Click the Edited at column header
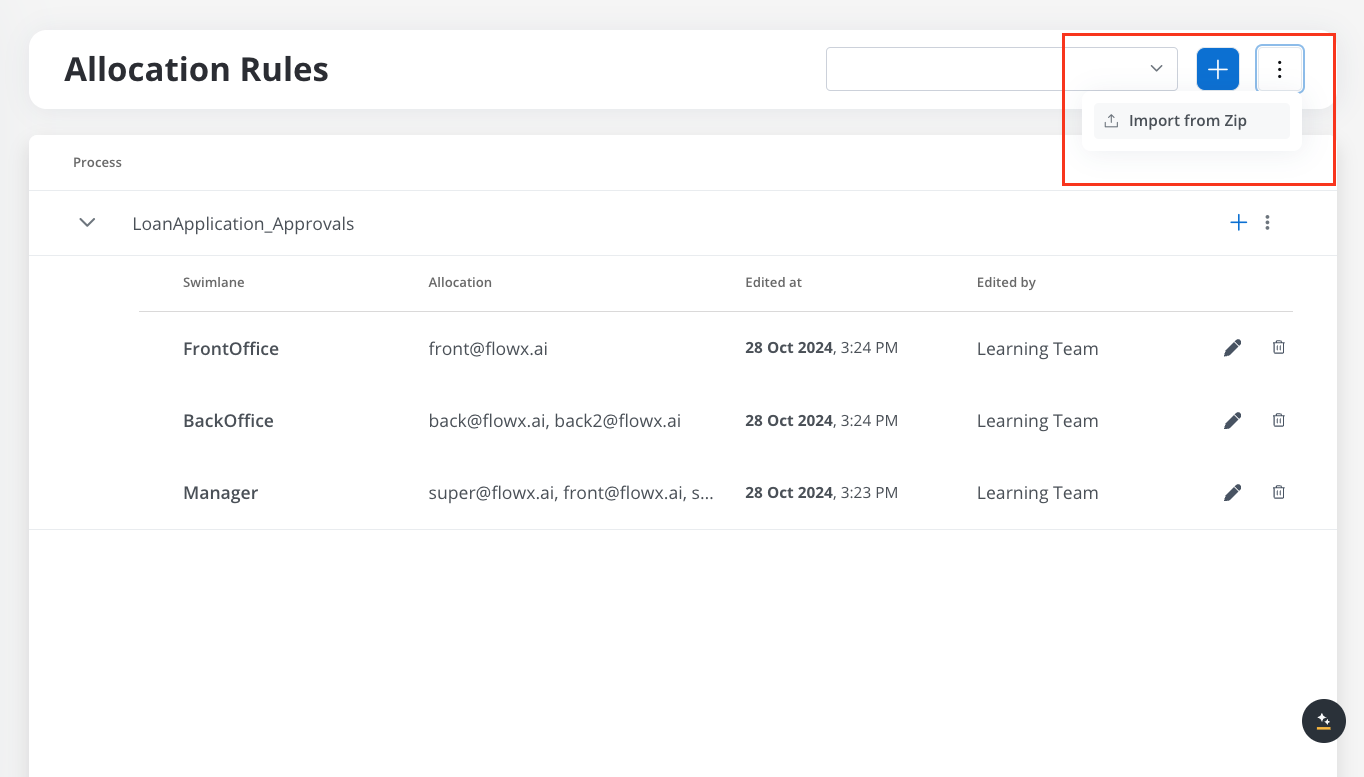The width and height of the screenshot is (1364, 777). point(773,282)
